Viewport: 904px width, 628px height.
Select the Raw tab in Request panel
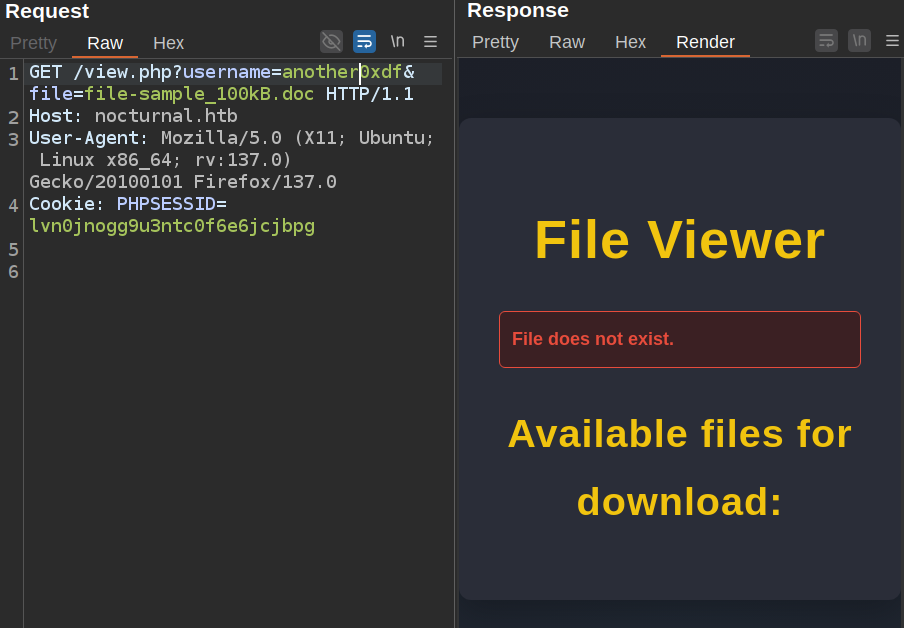[x=105, y=43]
